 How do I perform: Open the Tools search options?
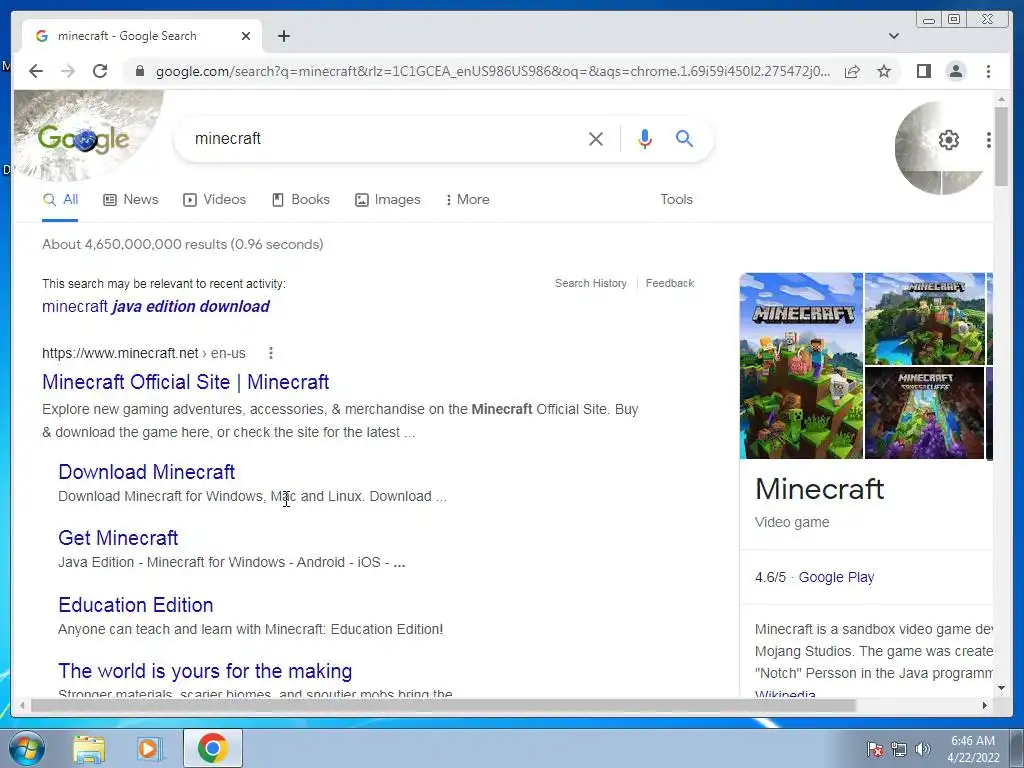tap(676, 200)
